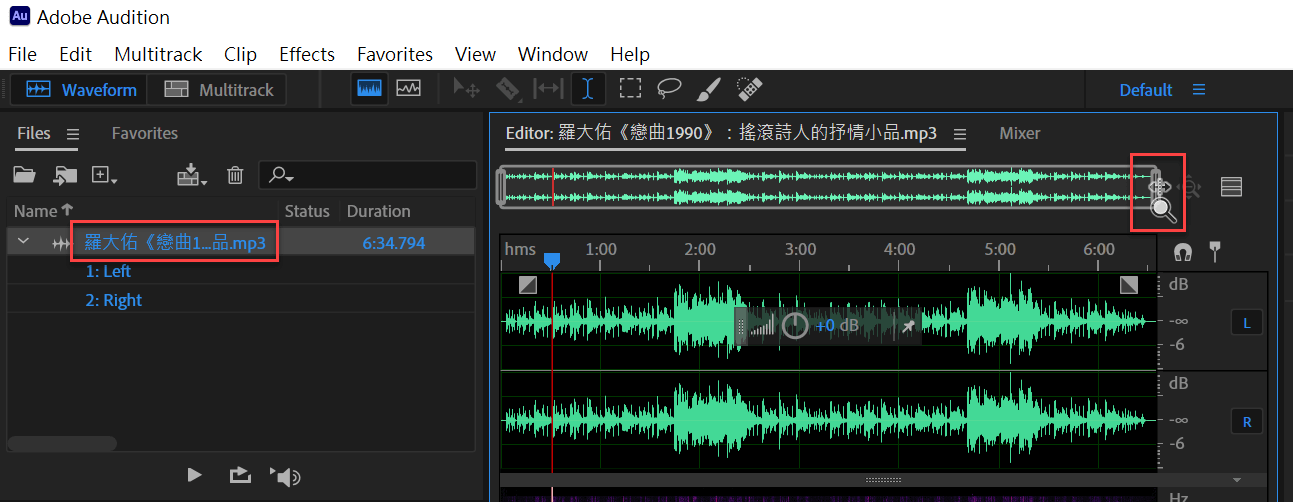Screen dimensions: 1293x502
Task: Select the Razor tool
Action: click(x=508, y=89)
